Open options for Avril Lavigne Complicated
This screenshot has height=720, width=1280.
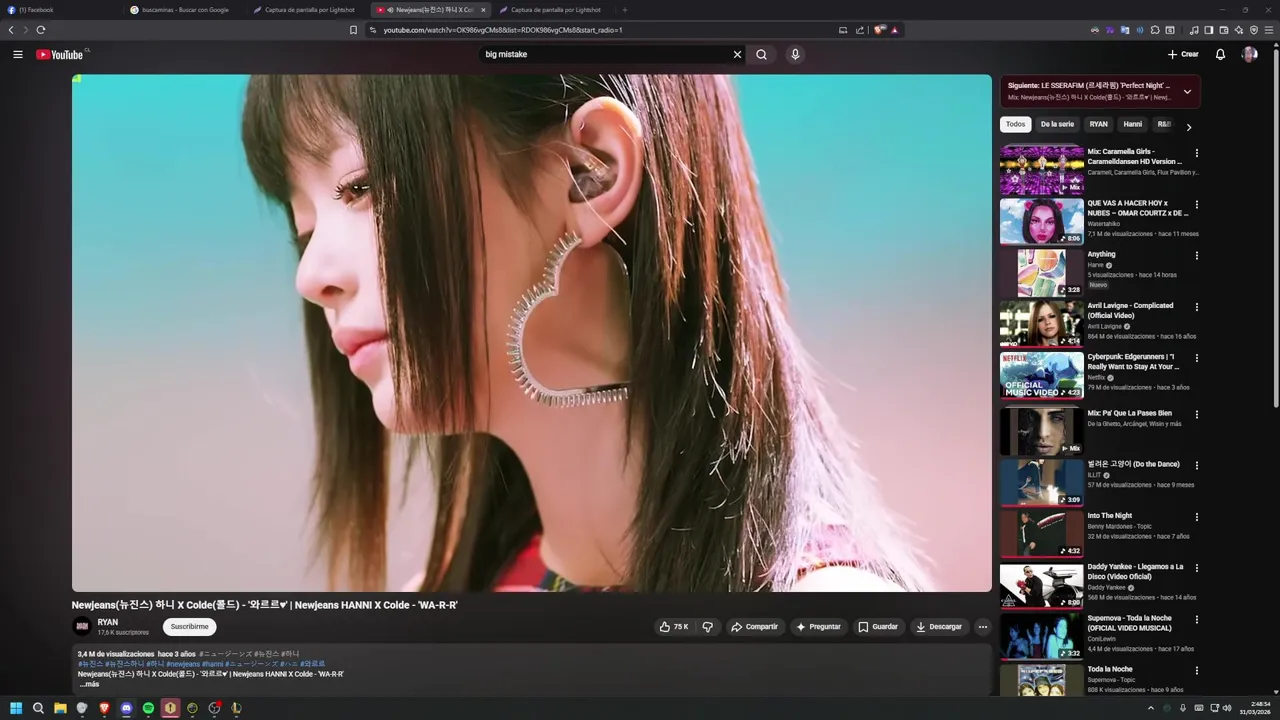(x=1197, y=307)
